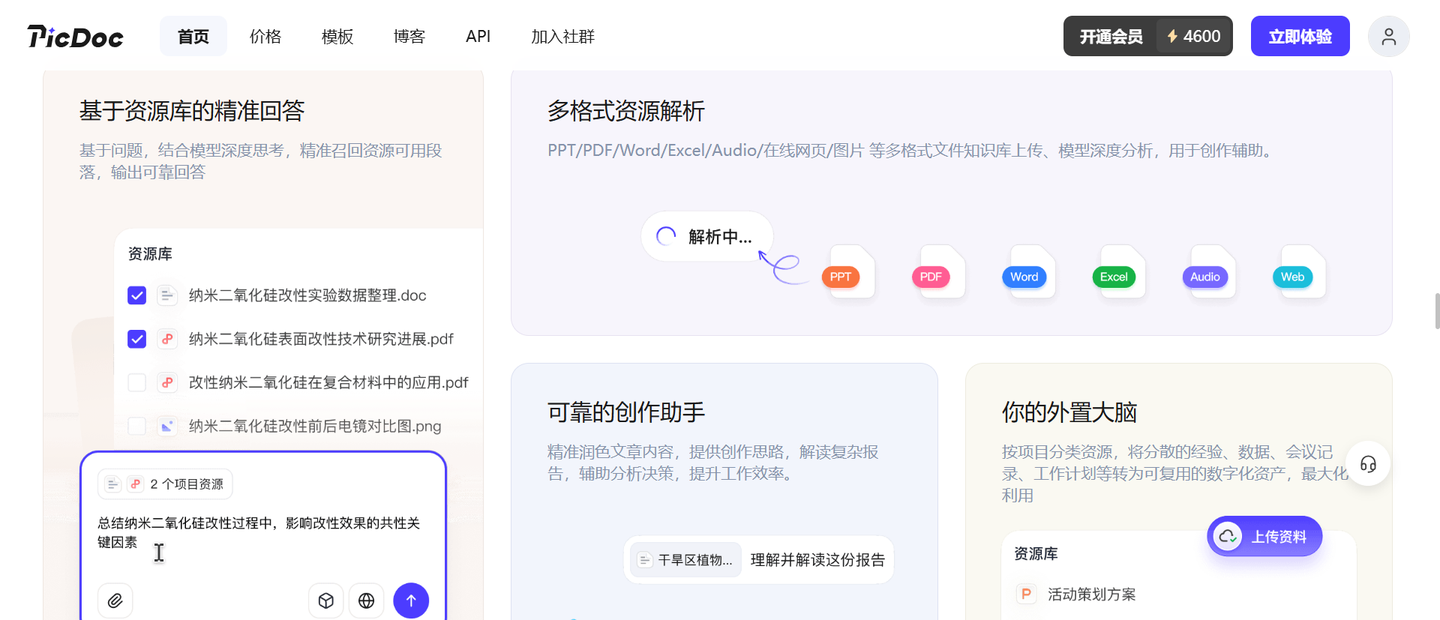The height and width of the screenshot is (620, 1440).
Task: Click the PPT format file icon
Action: [x=849, y=272]
